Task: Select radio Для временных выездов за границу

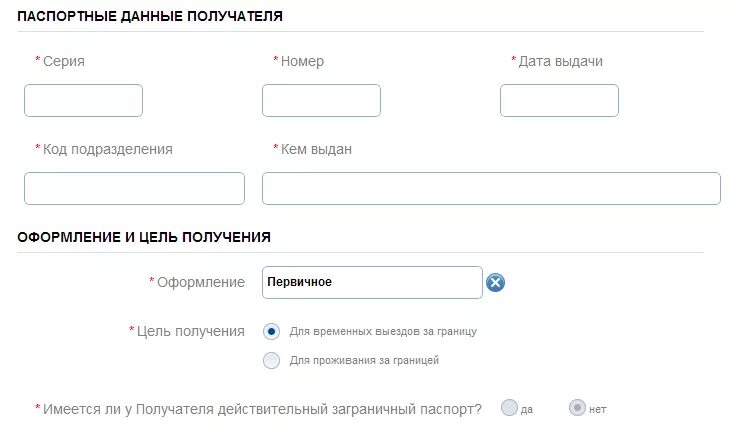Action: [271, 332]
